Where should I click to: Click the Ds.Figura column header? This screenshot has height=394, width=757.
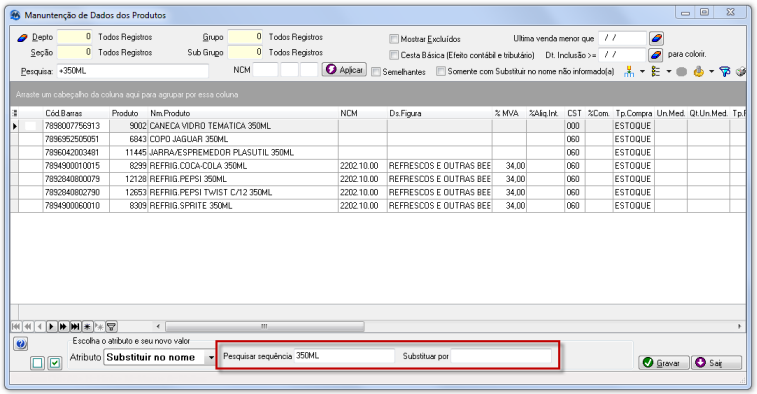pos(439,113)
